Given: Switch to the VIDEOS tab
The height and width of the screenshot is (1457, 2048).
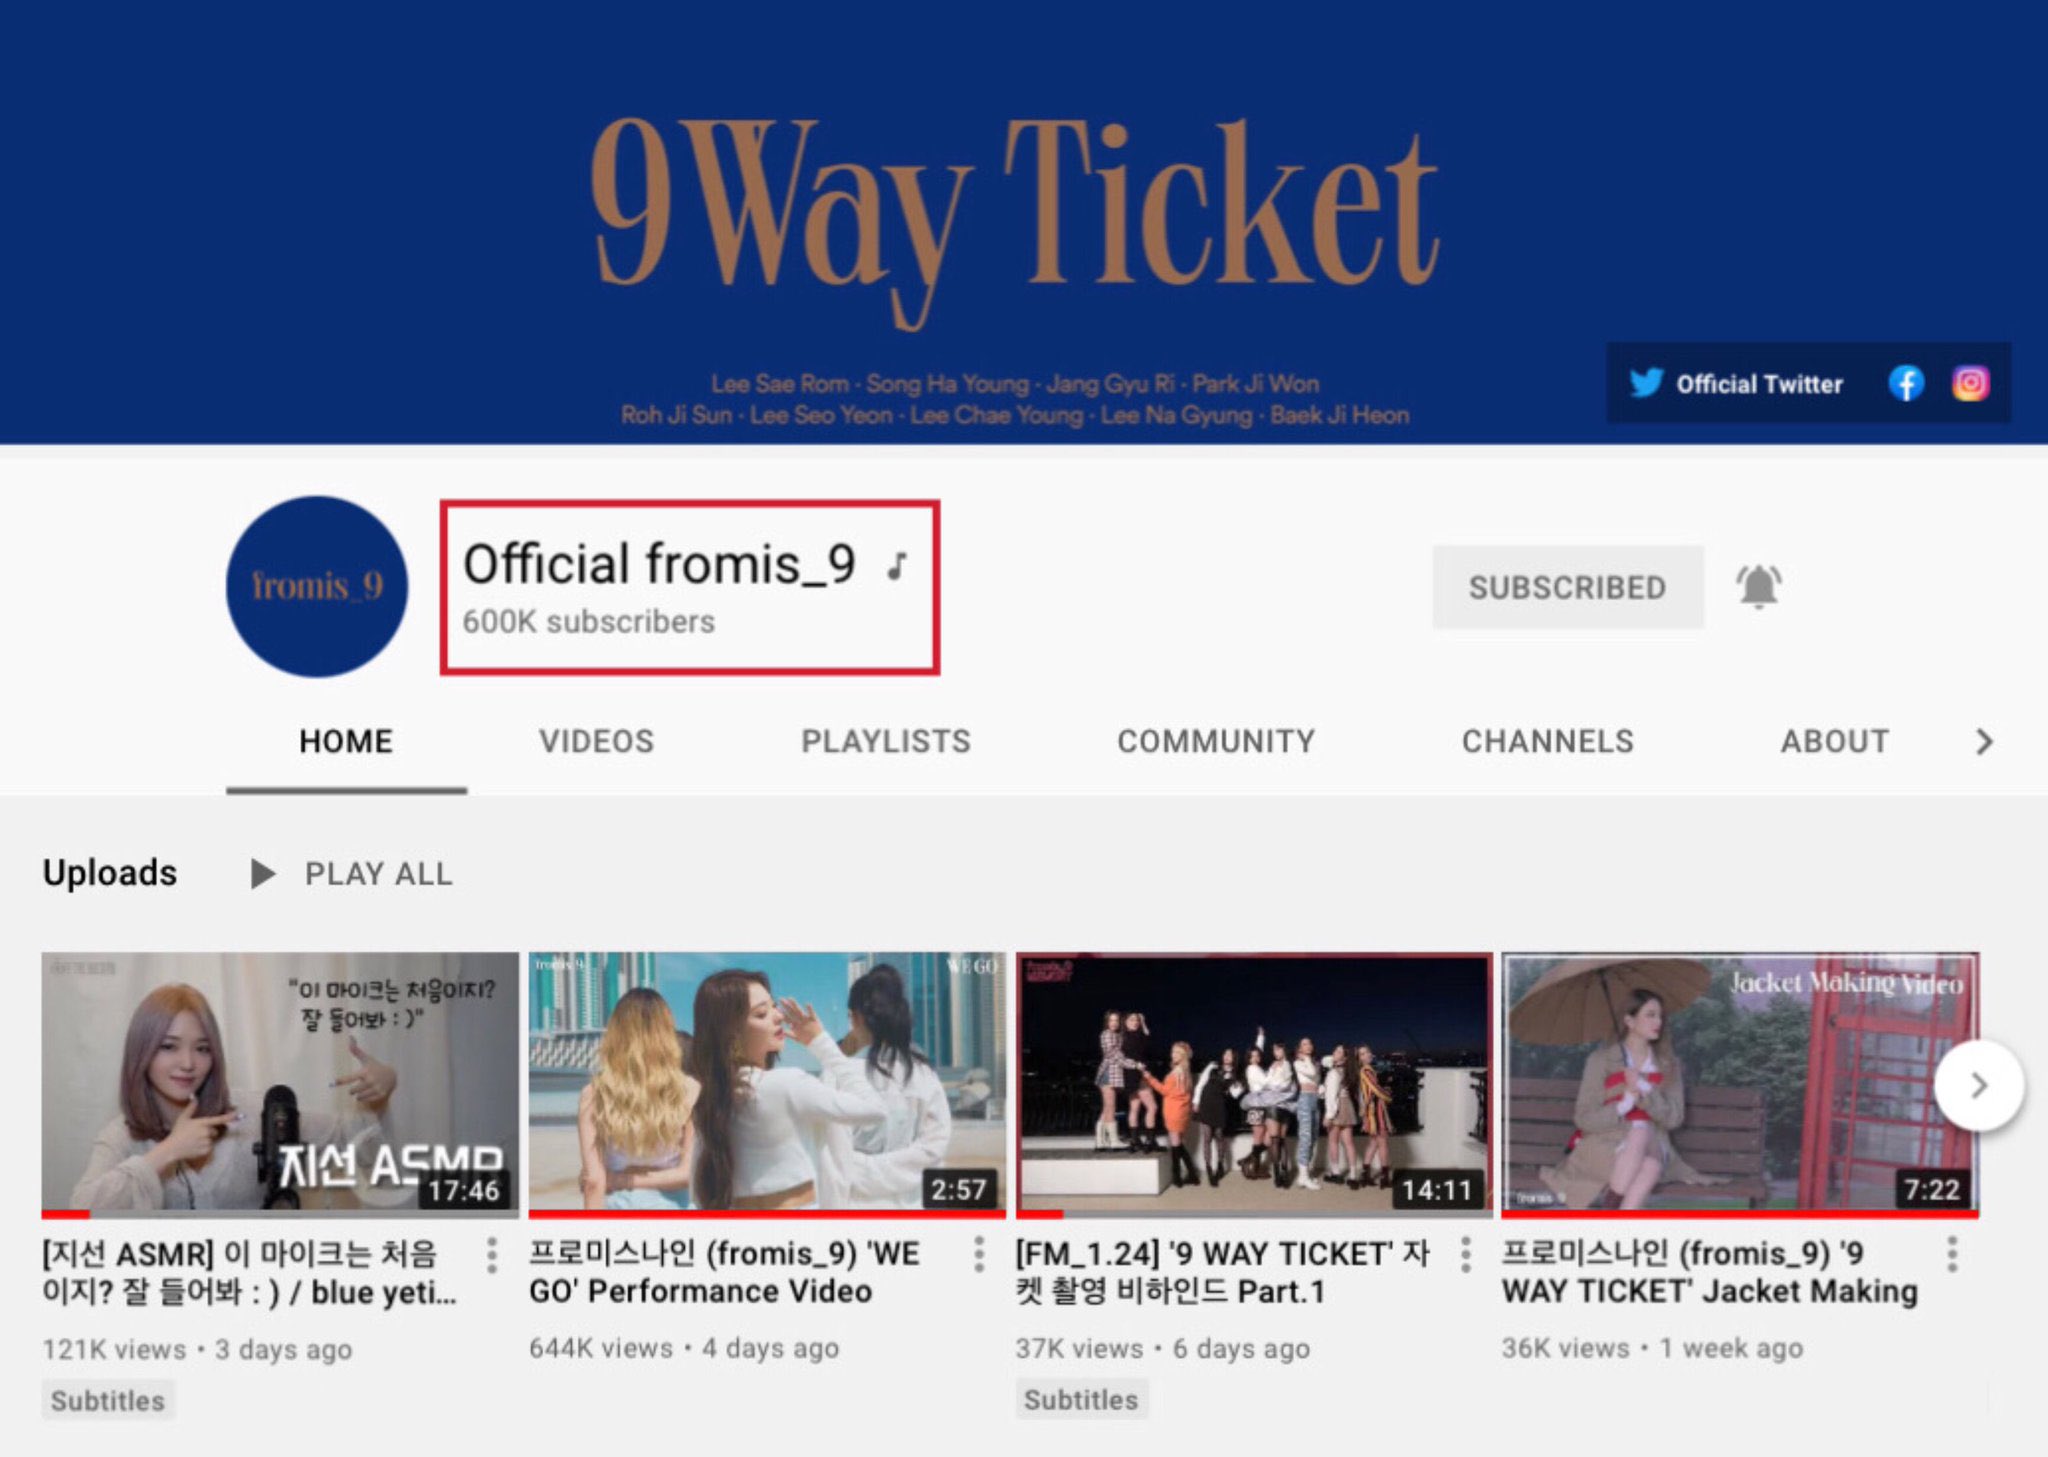Looking at the screenshot, I should tap(596, 741).
